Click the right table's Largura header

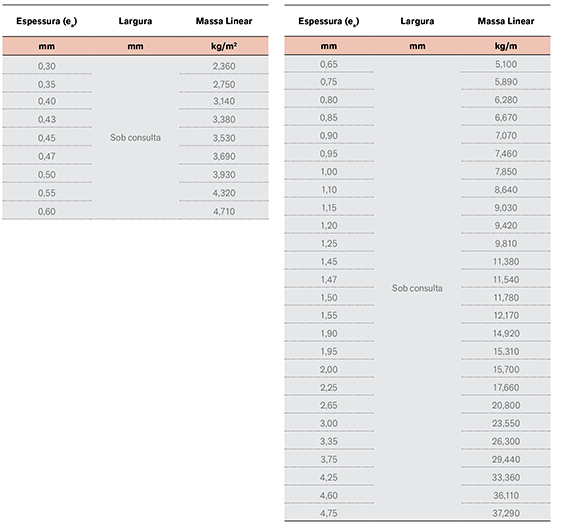pos(417,21)
